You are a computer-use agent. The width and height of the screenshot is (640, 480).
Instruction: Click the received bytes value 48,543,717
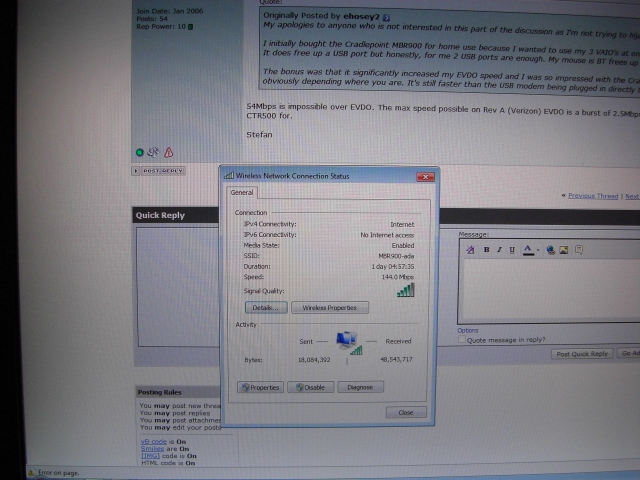coord(396,360)
